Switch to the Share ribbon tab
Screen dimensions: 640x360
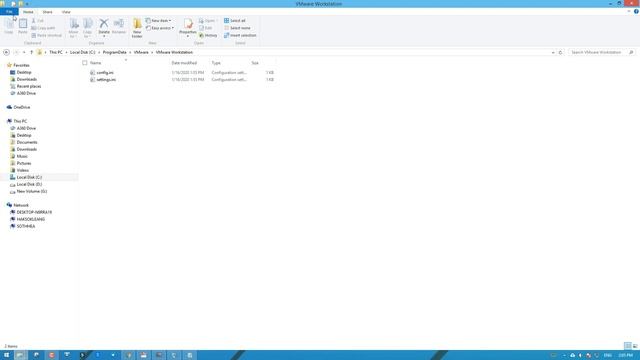47,12
